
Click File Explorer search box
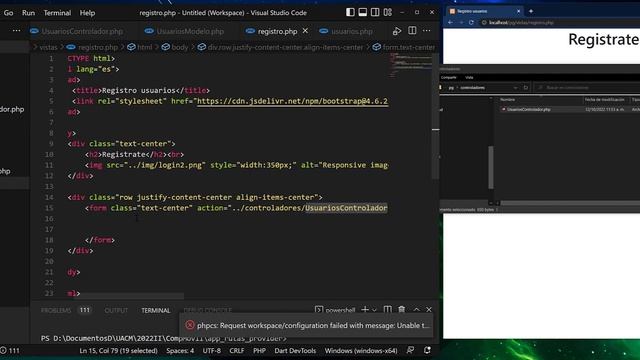coord(588,88)
